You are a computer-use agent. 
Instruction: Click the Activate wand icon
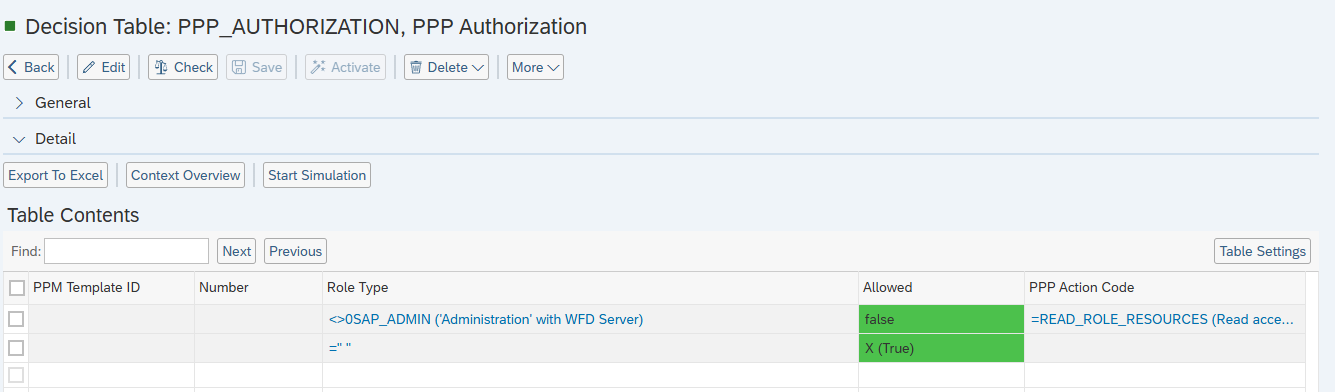tap(318, 67)
